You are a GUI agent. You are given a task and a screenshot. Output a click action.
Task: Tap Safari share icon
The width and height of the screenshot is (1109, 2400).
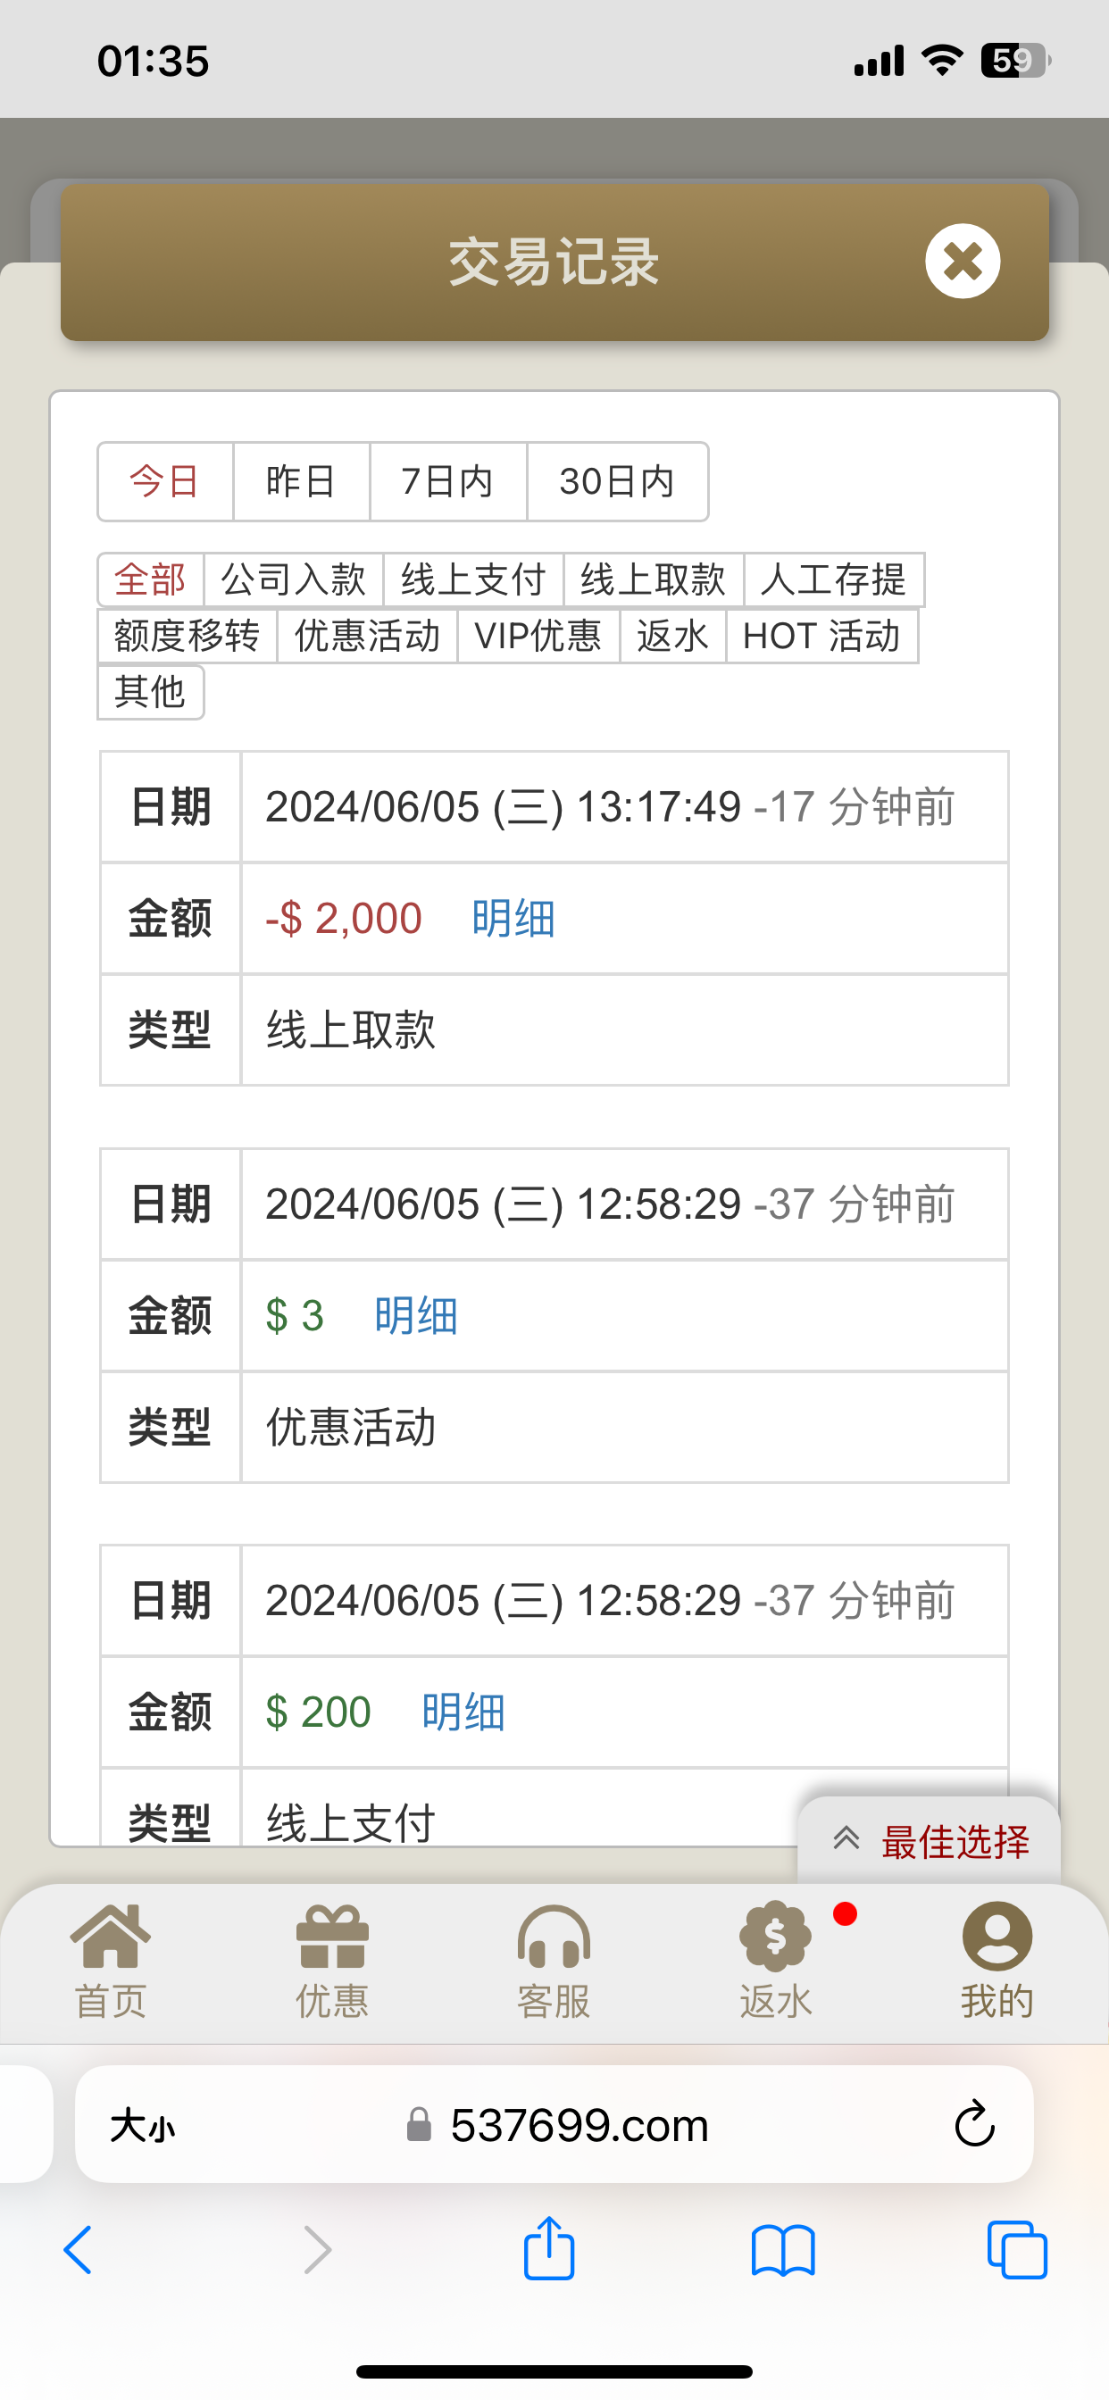(549, 2250)
